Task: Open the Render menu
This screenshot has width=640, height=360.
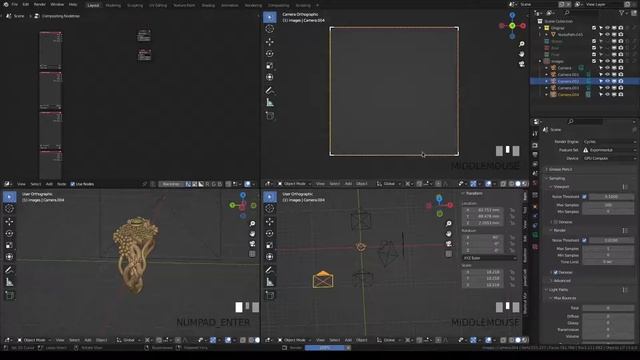Action: pyautogui.click(x=40, y=4)
